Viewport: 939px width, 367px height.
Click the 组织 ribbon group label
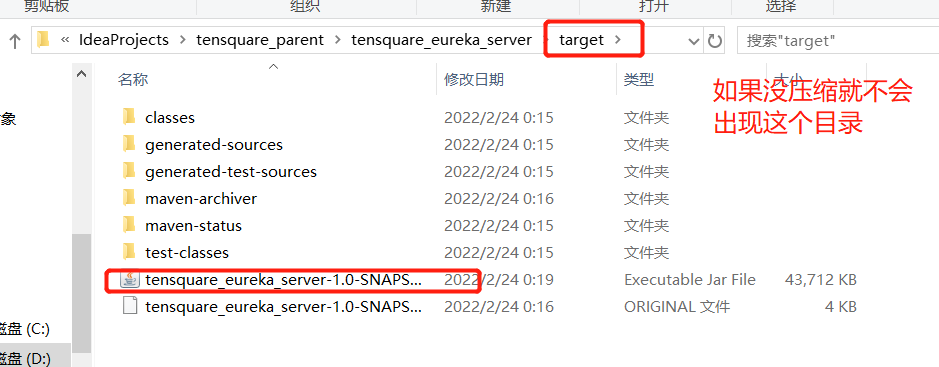[x=305, y=6]
